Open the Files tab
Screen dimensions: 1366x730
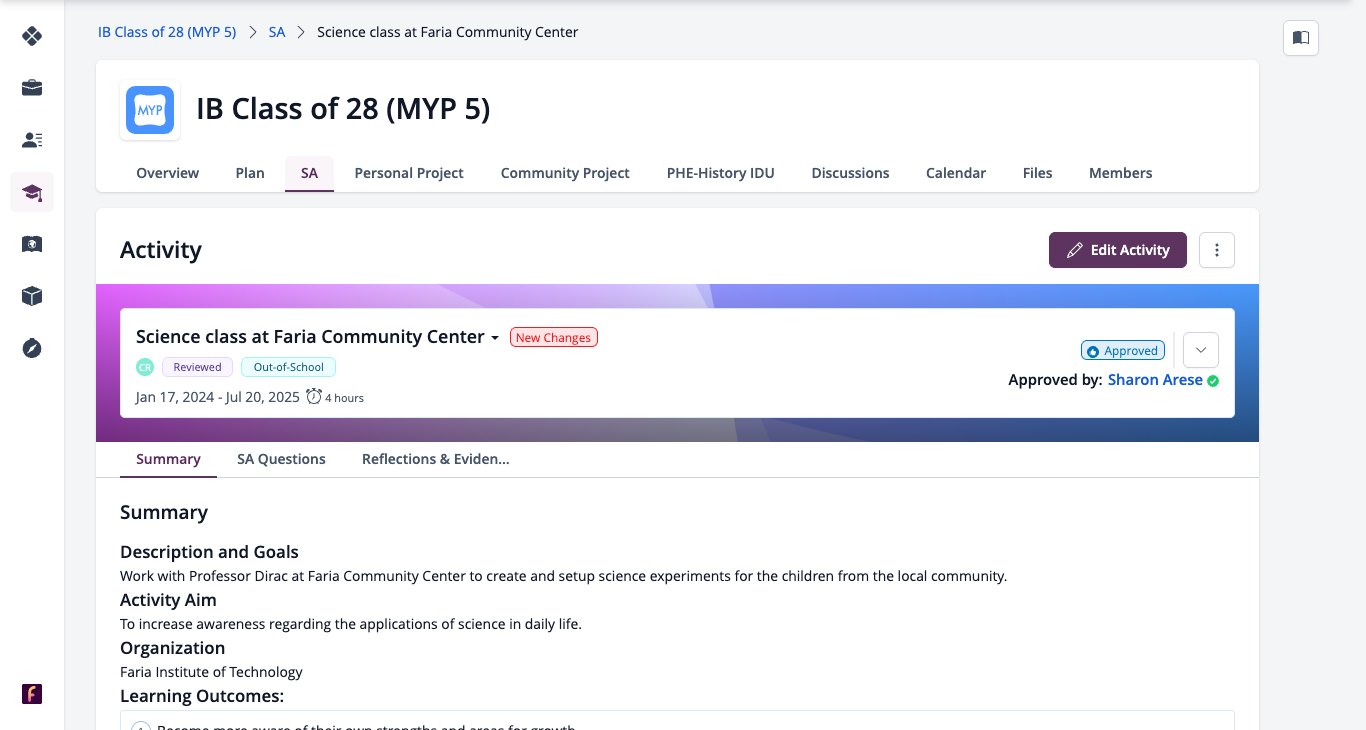coord(1038,173)
